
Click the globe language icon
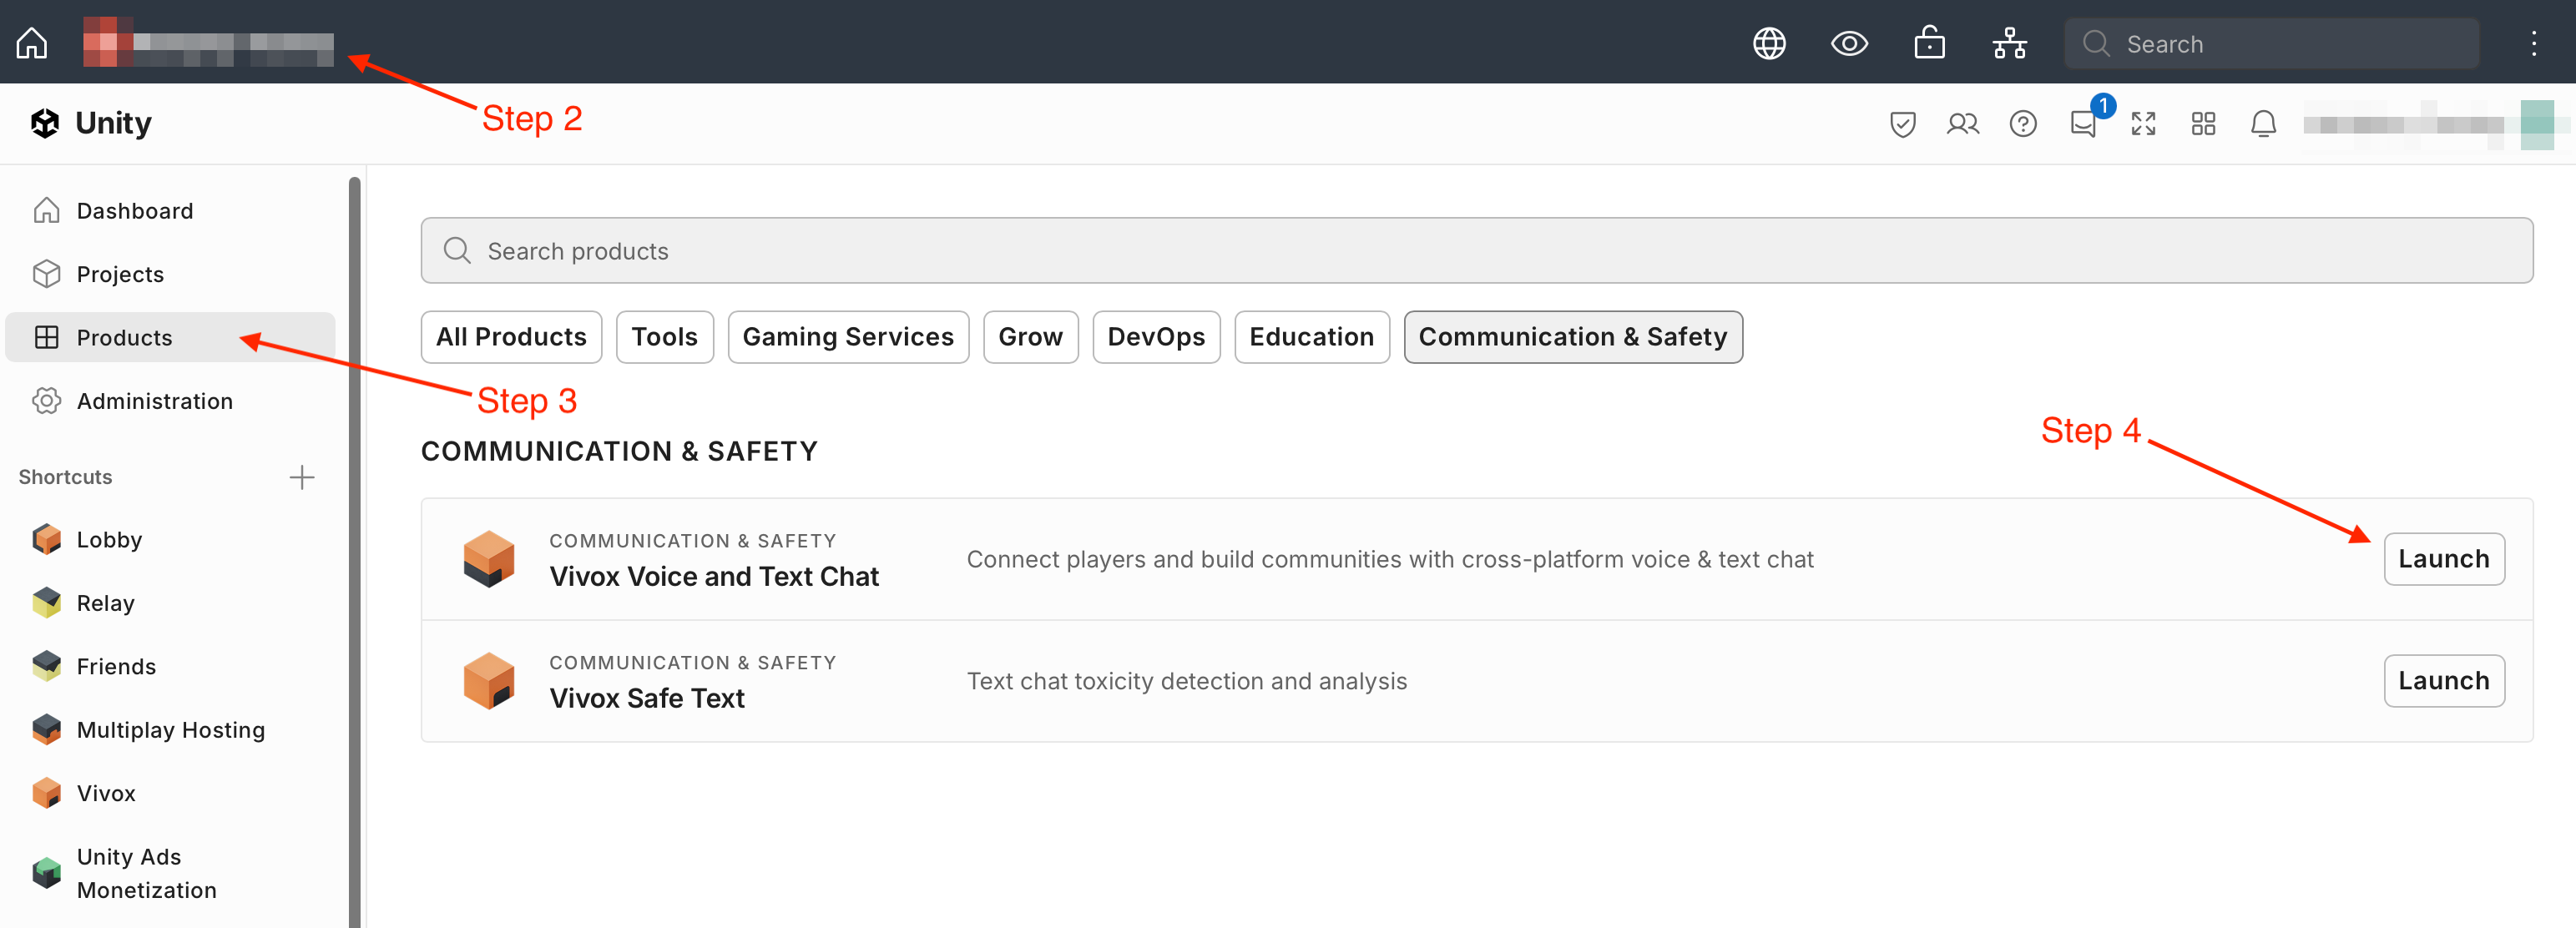1769,43
